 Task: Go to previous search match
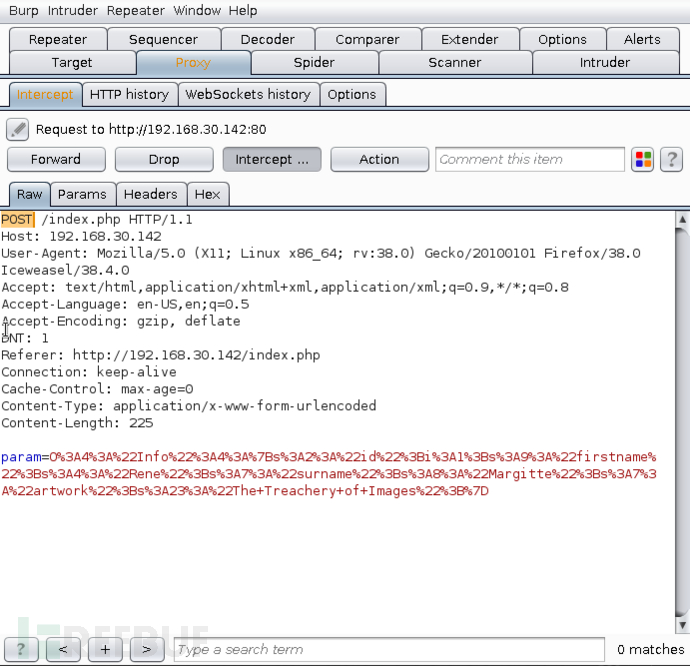(x=63, y=649)
